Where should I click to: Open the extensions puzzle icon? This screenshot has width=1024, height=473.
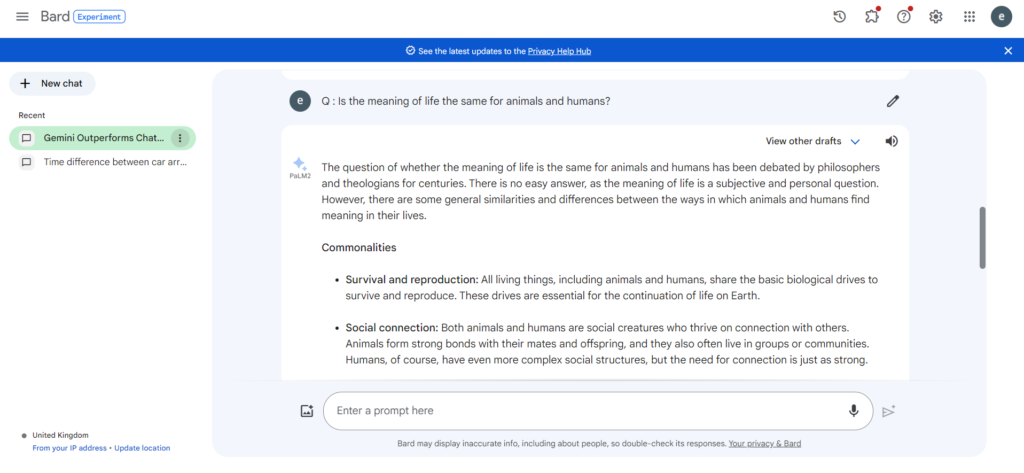coord(872,17)
